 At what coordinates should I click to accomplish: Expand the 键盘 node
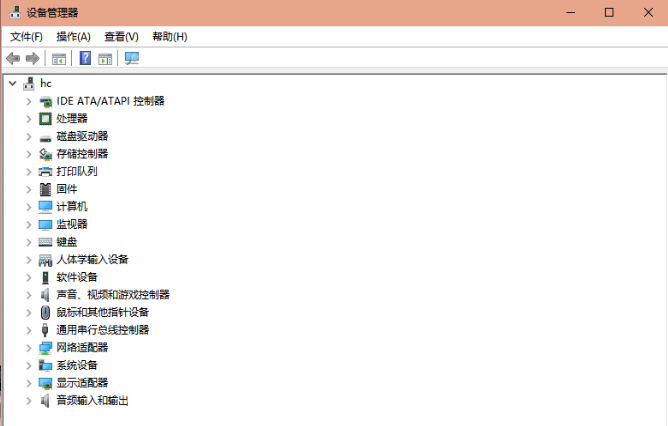(29, 242)
